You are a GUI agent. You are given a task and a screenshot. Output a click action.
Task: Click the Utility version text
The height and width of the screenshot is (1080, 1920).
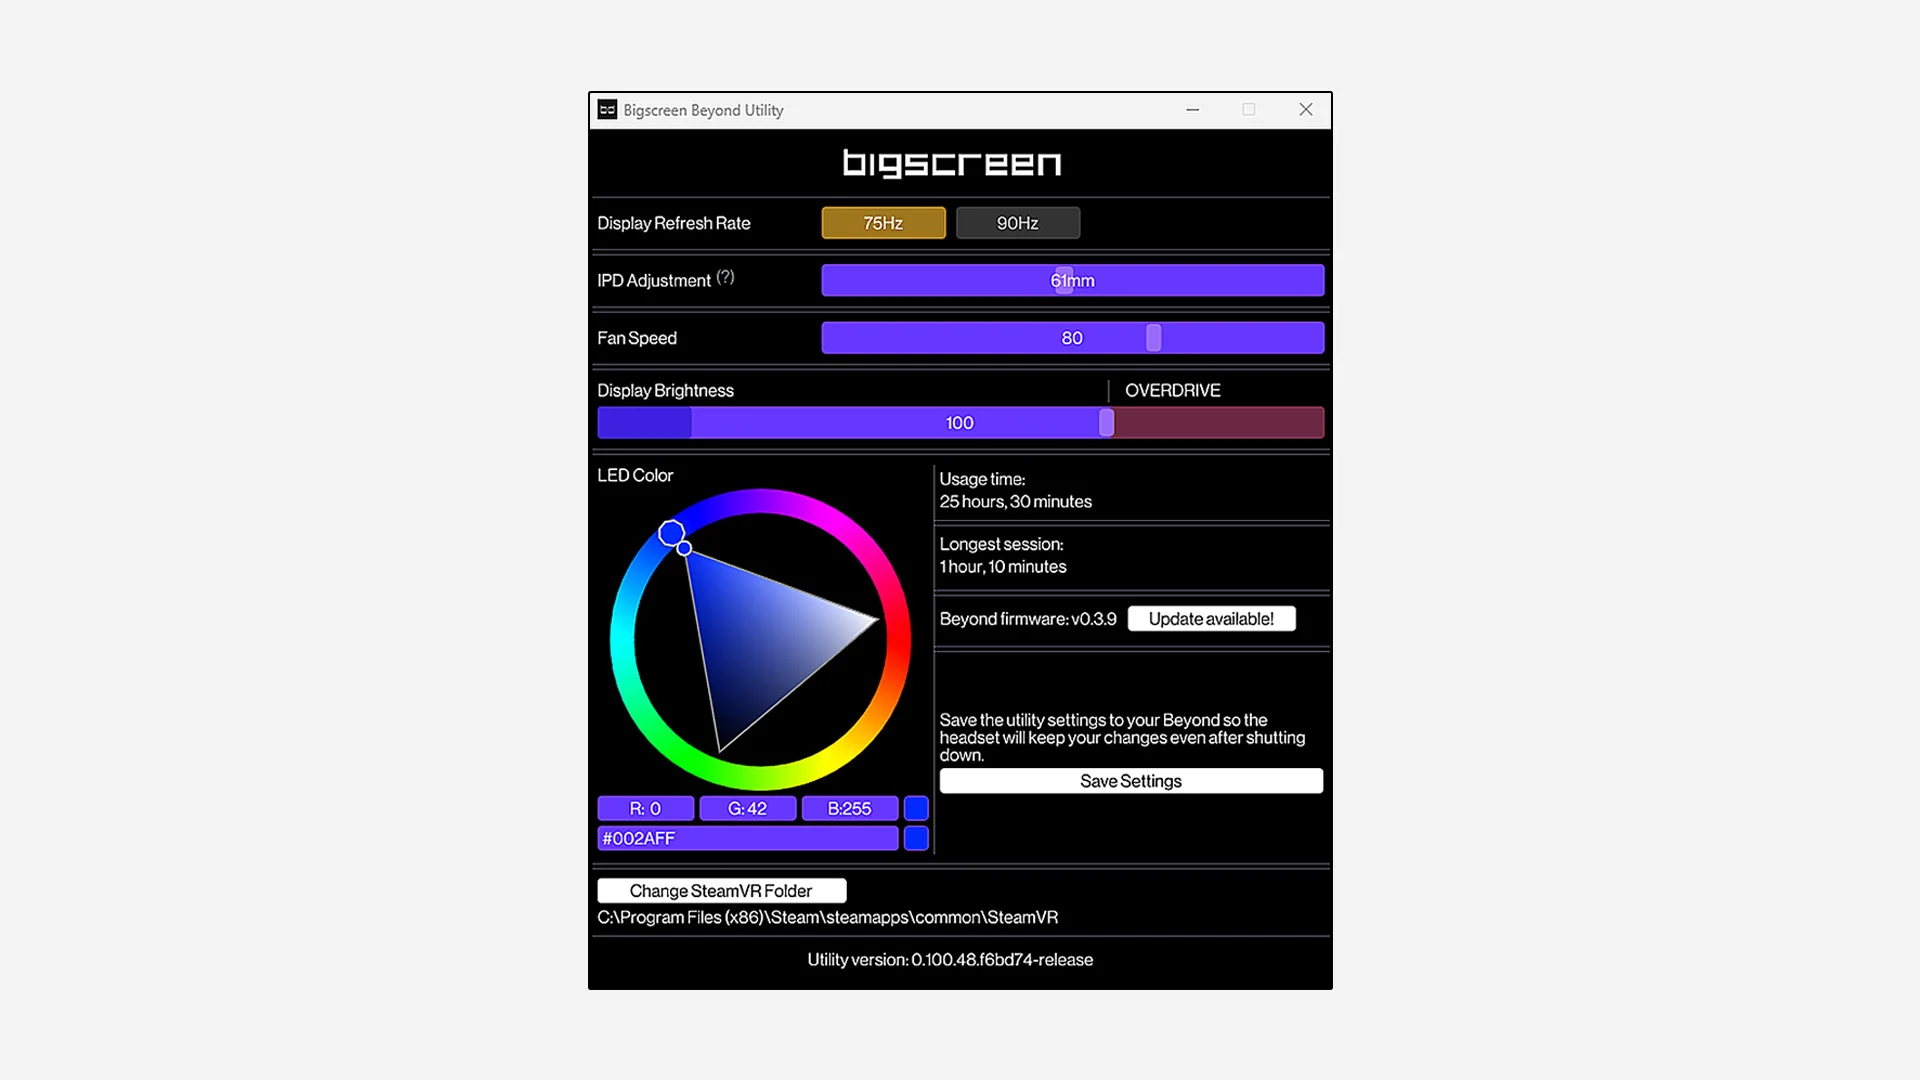click(950, 960)
